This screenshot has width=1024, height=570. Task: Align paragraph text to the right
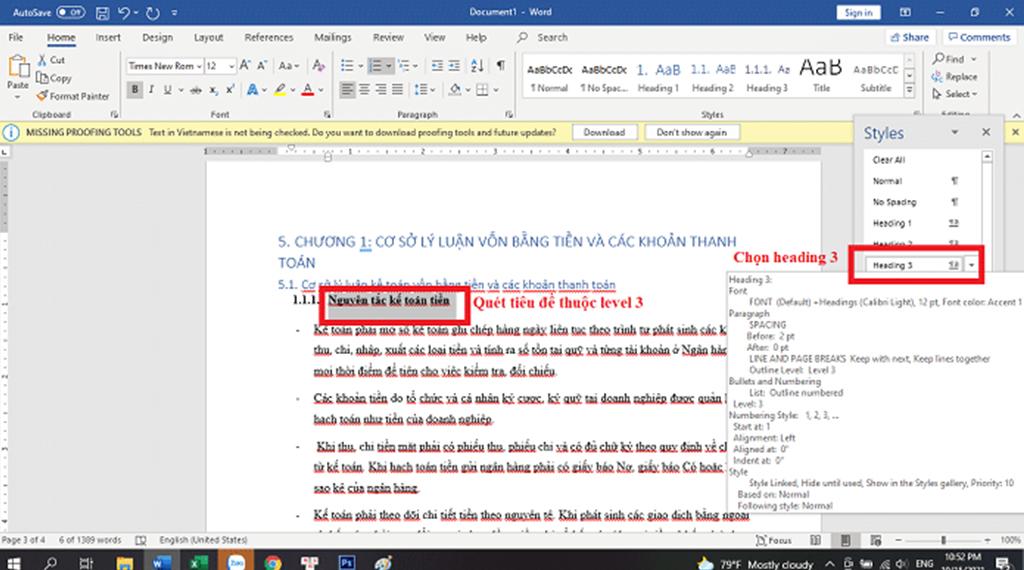pos(381,89)
